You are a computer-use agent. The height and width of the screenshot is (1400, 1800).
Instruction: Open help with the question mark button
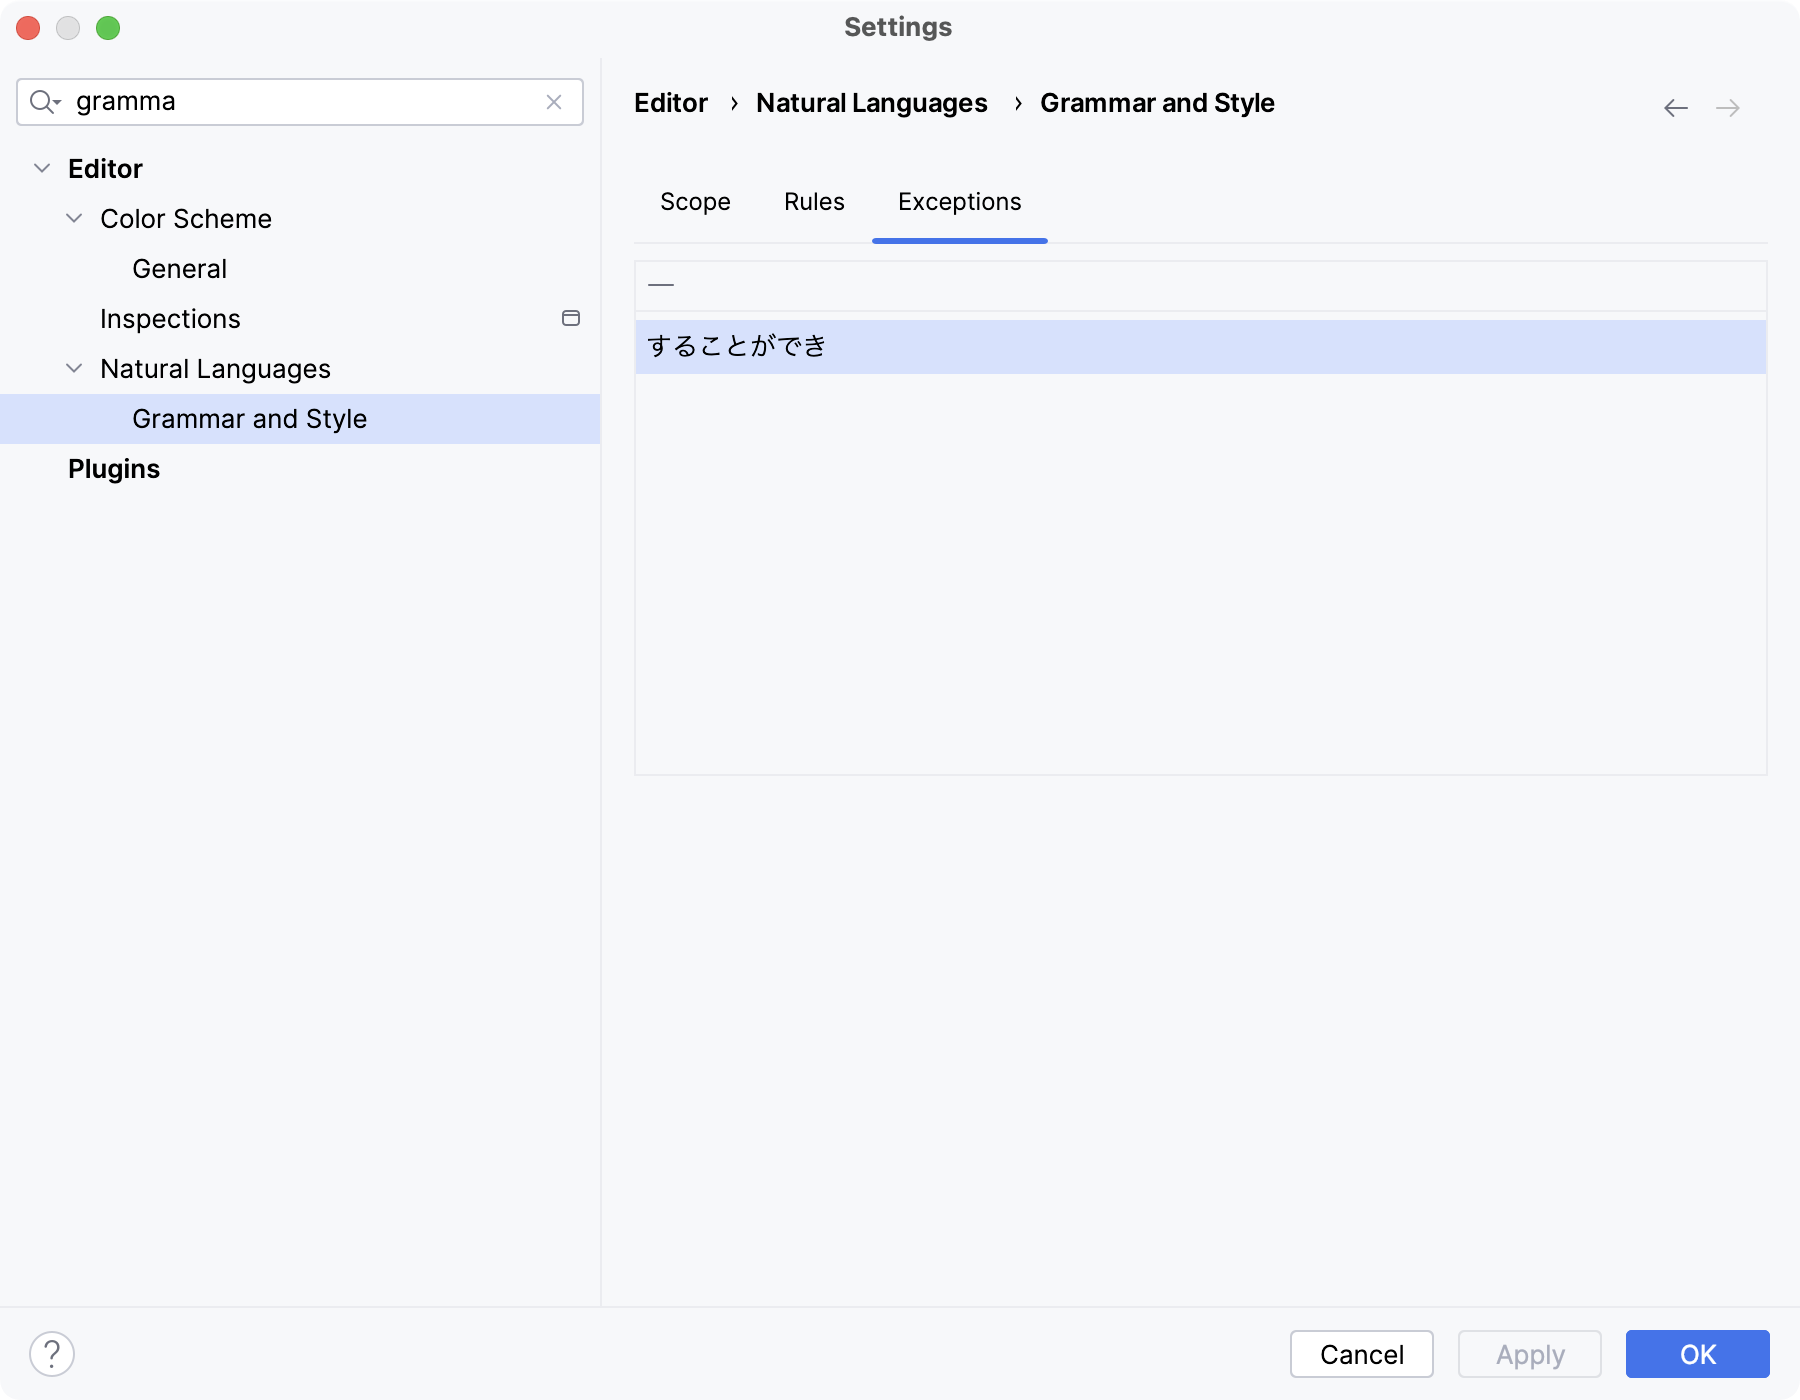[x=52, y=1354]
